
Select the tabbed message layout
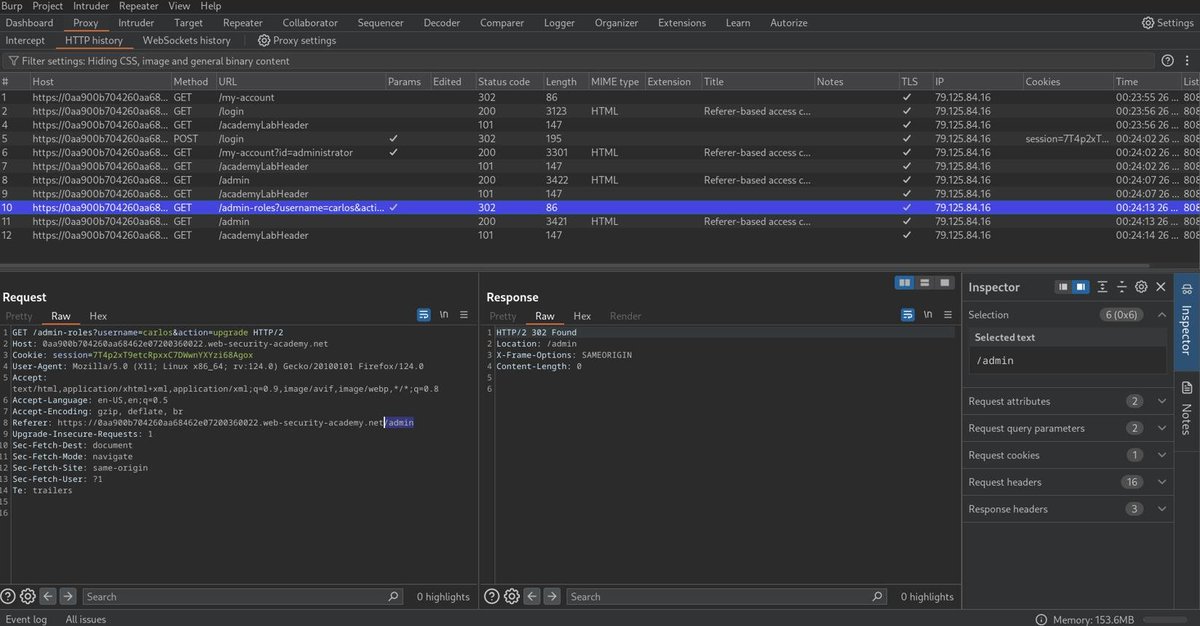pyautogui.click(x=945, y=283)
